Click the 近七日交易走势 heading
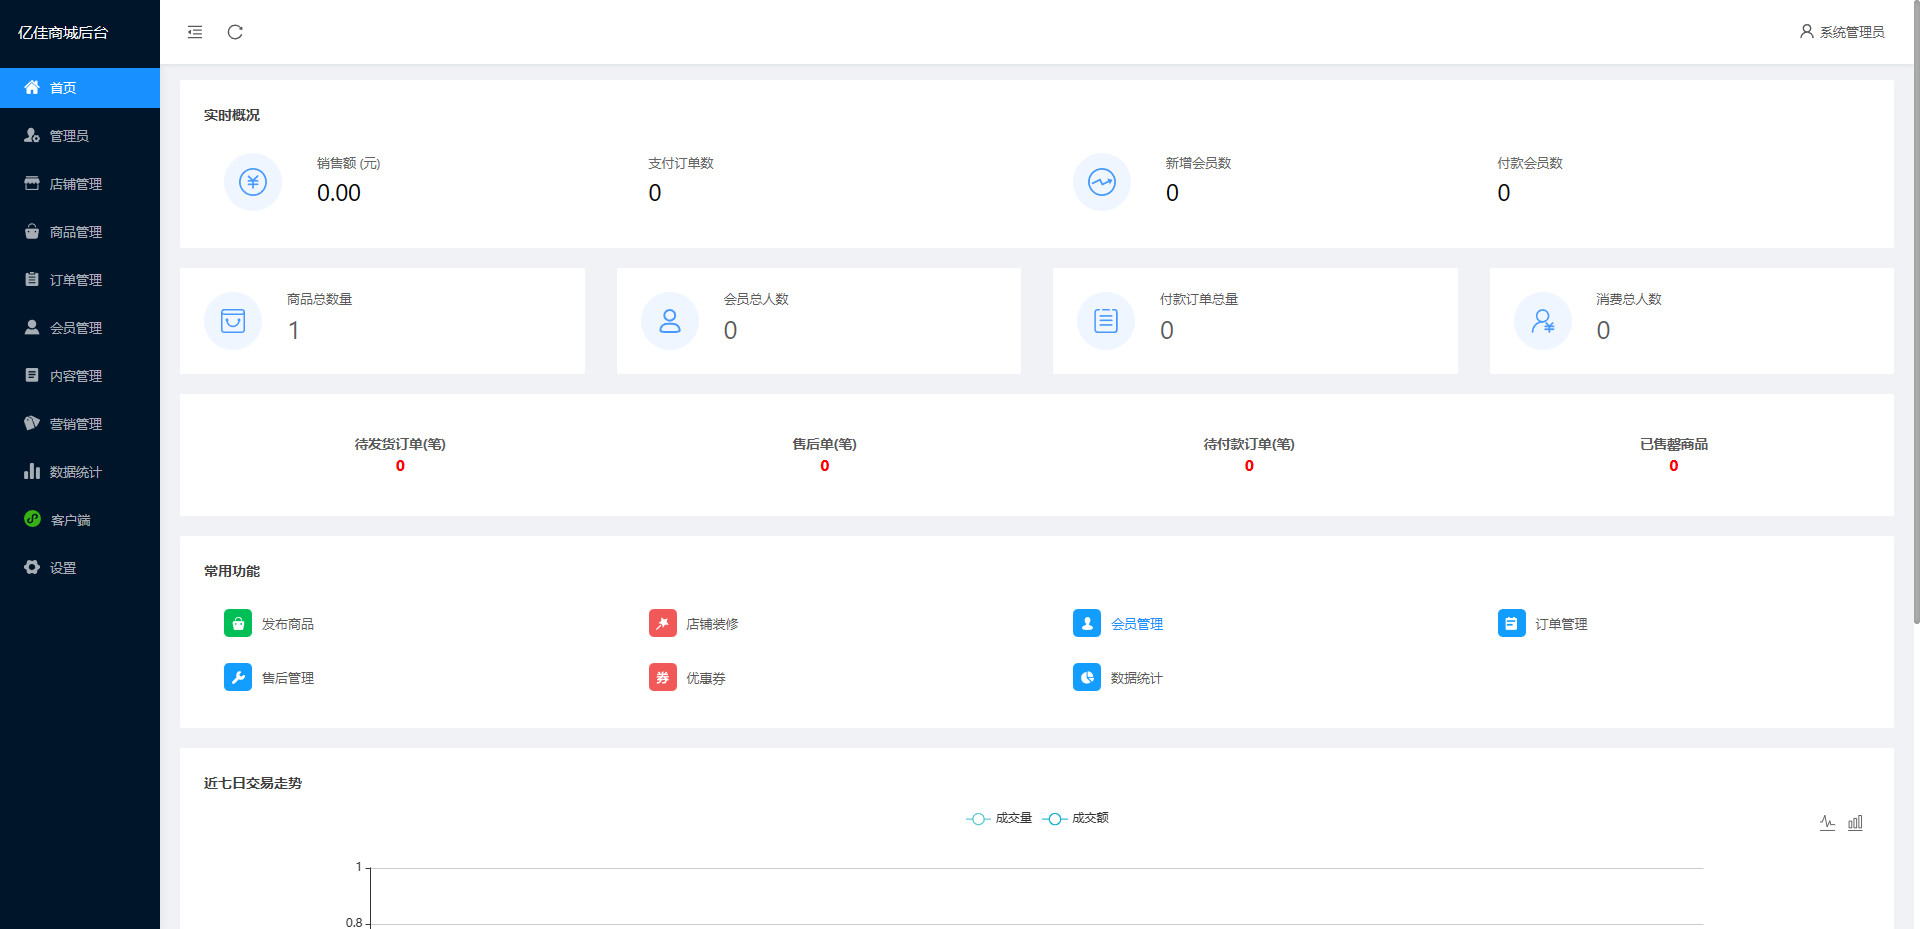This screenshot has height=929, width=1920. [253, 783]
